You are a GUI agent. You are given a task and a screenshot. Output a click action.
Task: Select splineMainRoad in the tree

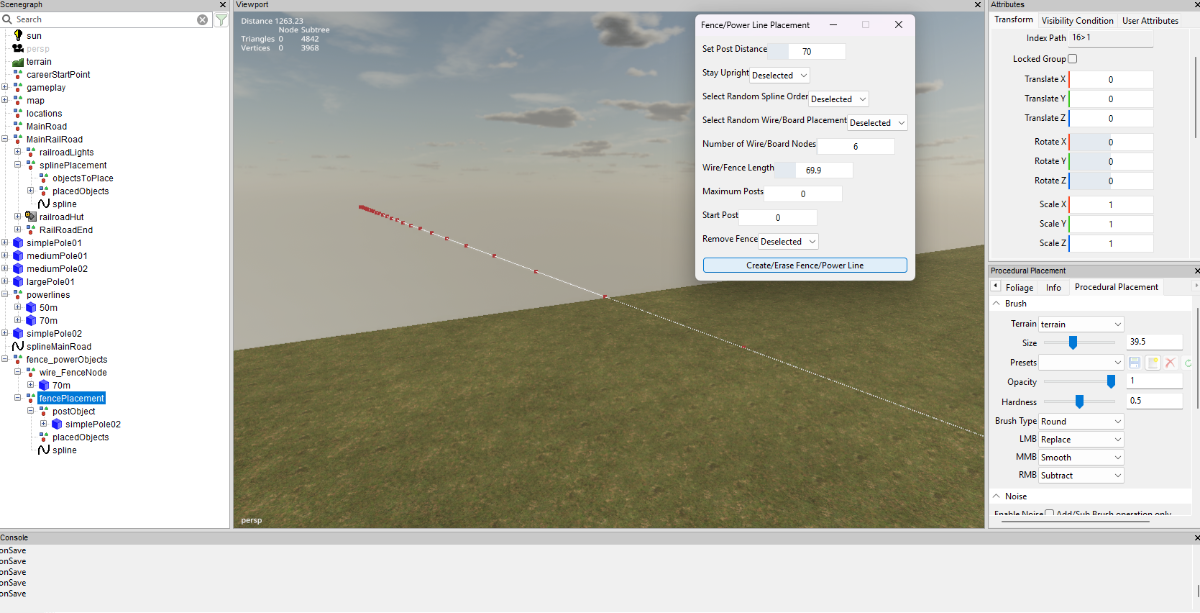coord(58,346)
